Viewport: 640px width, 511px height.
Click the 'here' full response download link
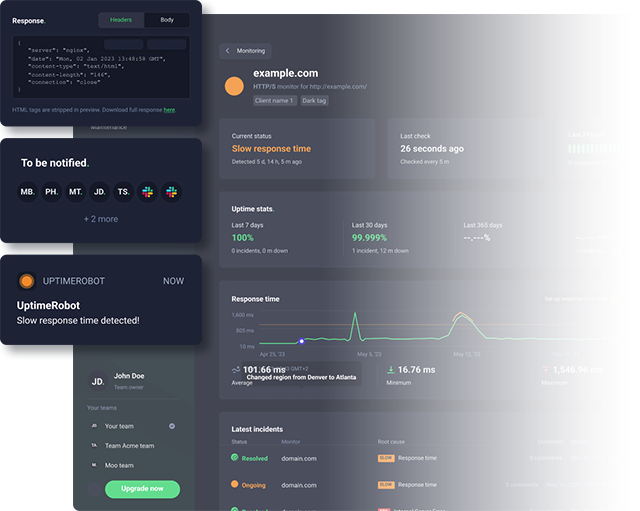[169, 110]
